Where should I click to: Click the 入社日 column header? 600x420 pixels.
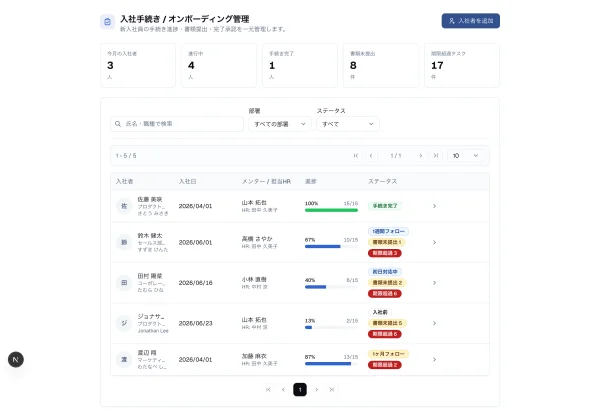[x=188, y=181]
